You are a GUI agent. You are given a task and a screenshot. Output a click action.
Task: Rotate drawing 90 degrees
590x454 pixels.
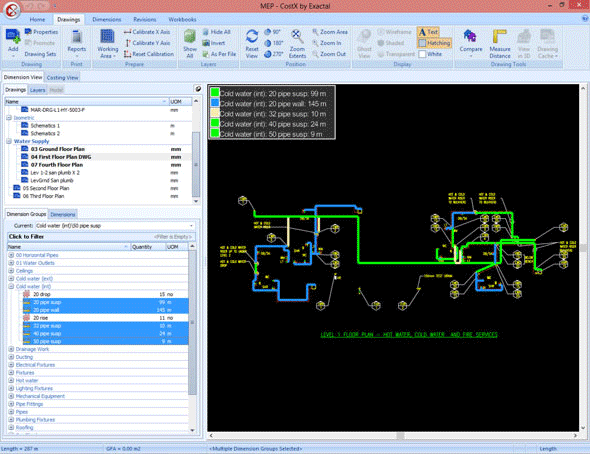[272, 32]
